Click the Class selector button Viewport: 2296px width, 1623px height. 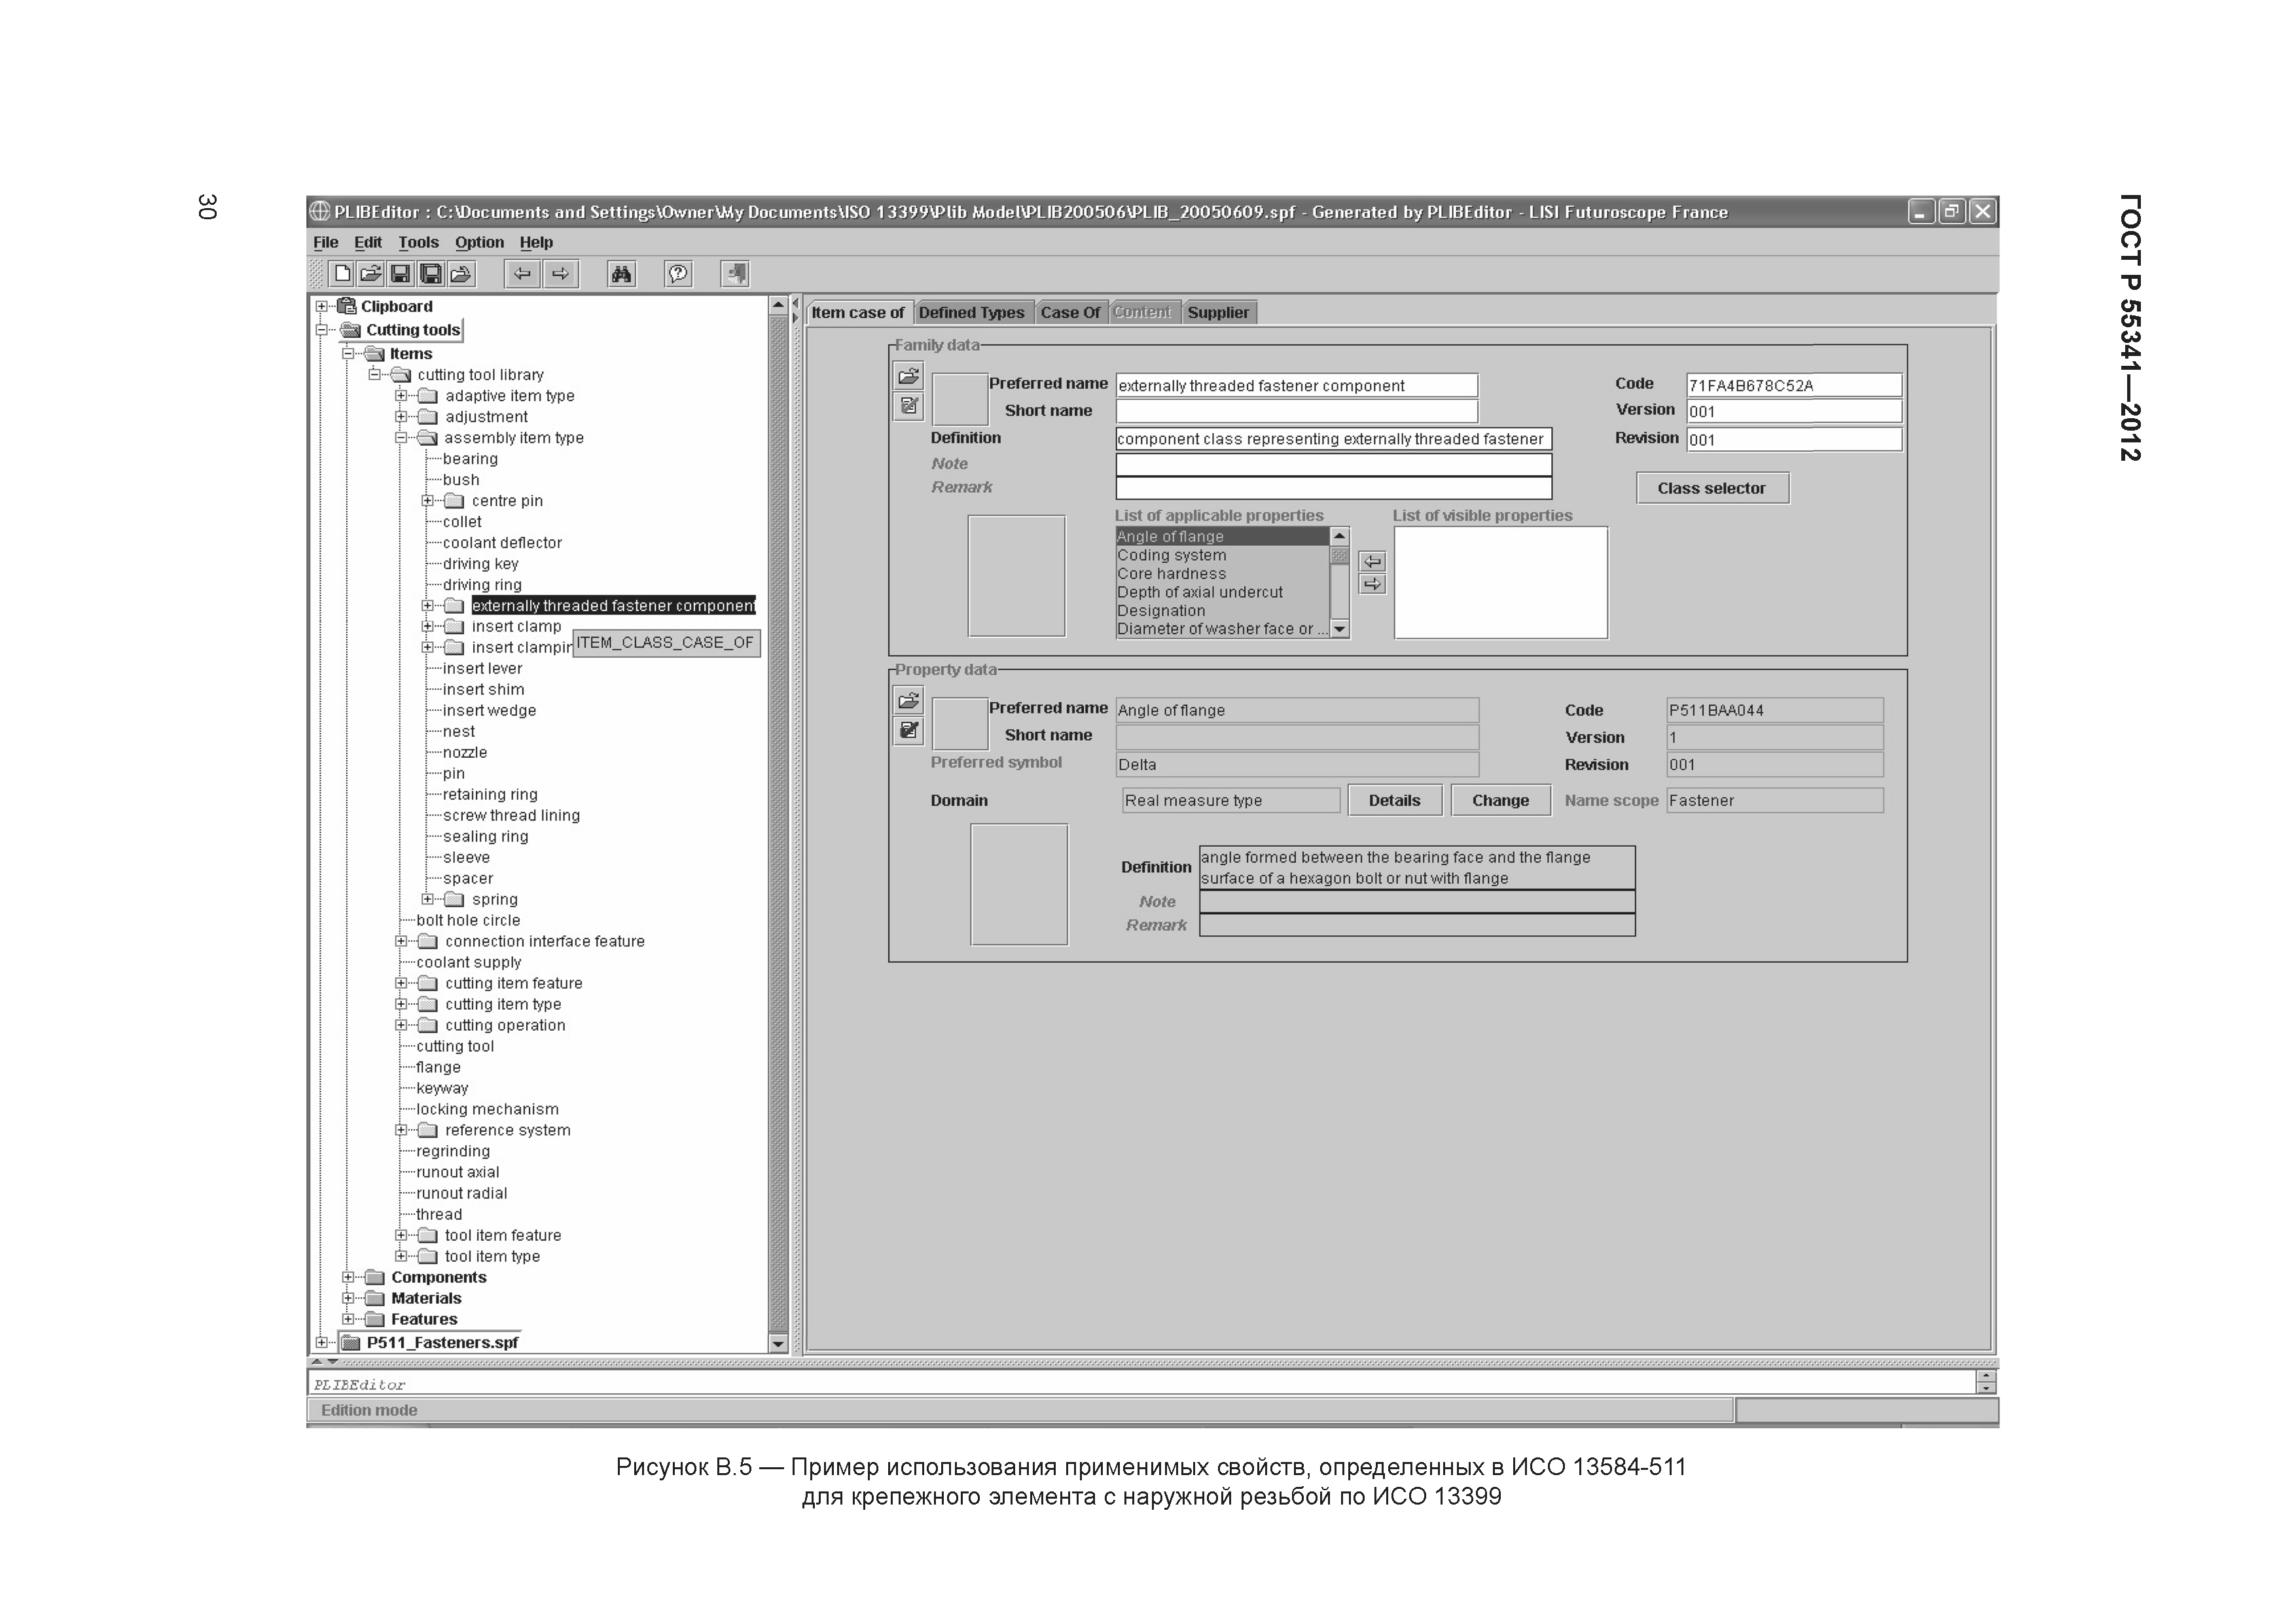(x=1712, y=488)
